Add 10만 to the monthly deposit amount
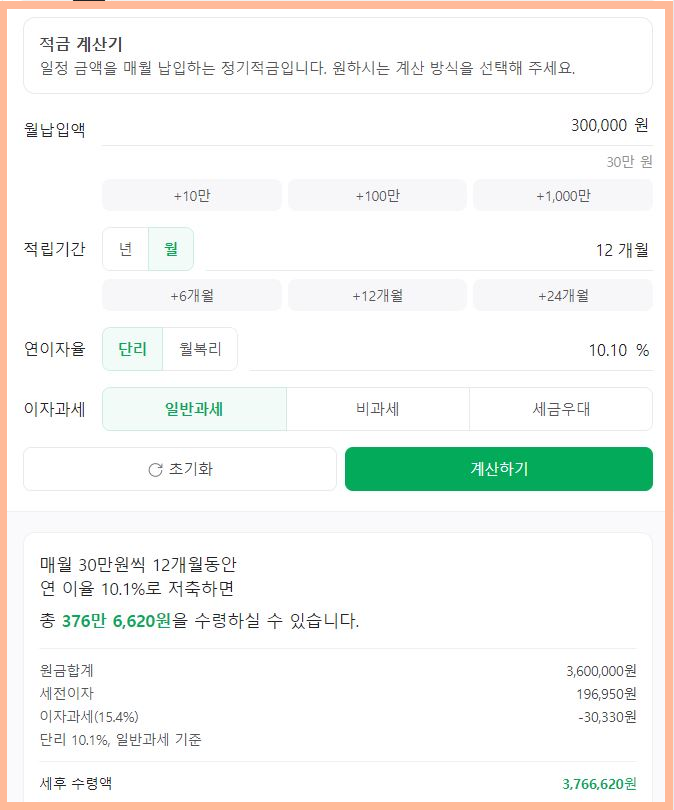Viewport: 674px width, 810px height. [x=193, y=195]
